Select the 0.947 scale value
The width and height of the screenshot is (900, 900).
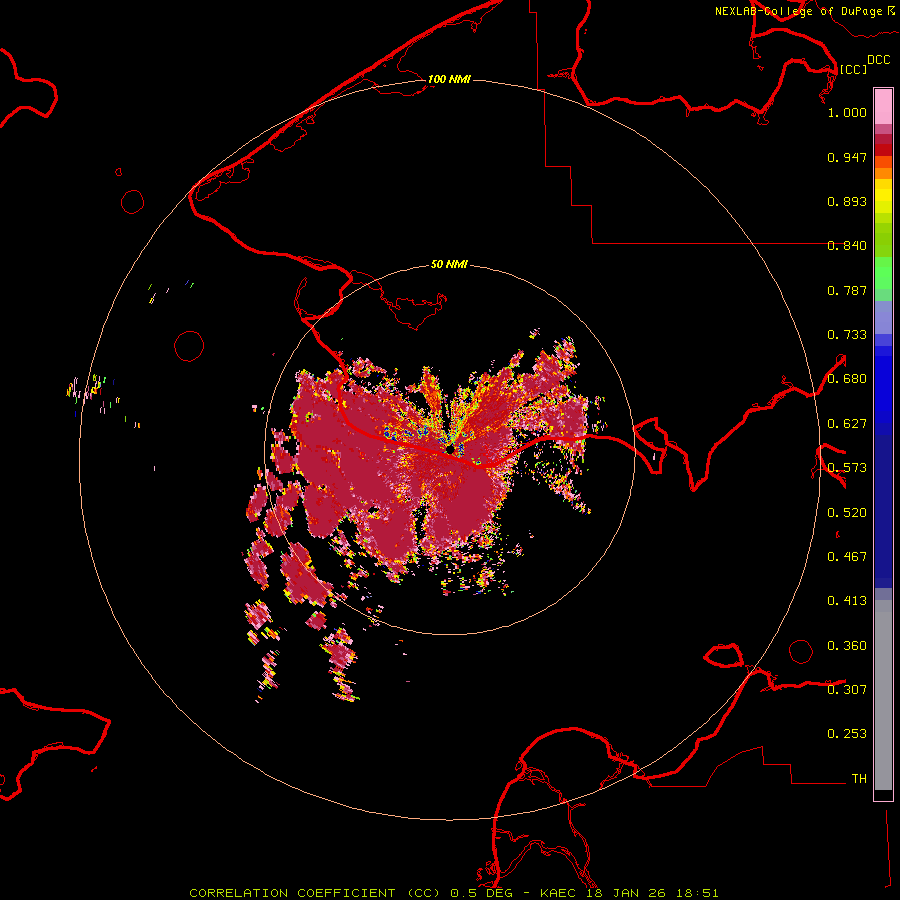[847, 157]
